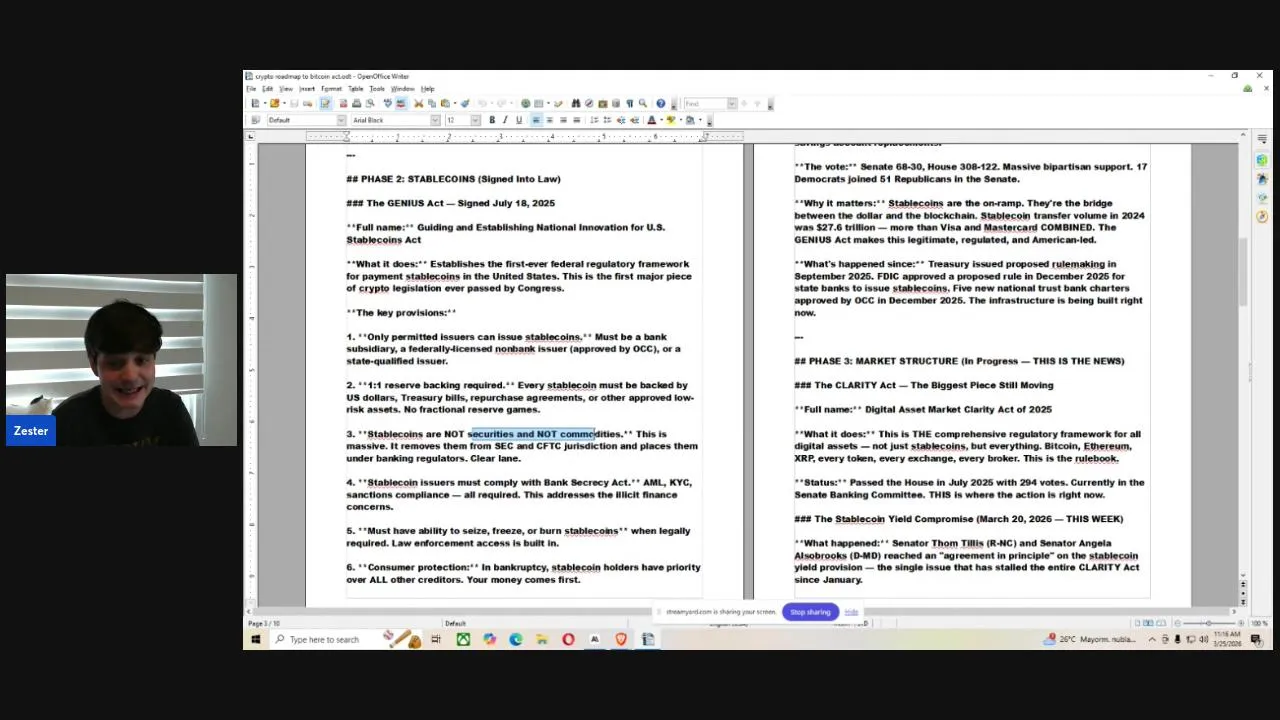Set paragraph alignment to left

tap(536, 120)
